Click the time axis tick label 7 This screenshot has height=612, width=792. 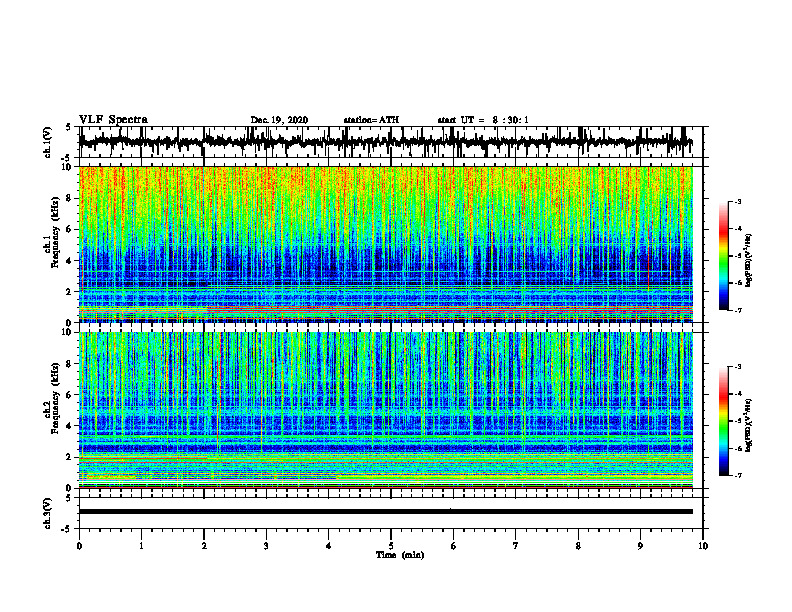pyautogui.click(x=516, y=546)
